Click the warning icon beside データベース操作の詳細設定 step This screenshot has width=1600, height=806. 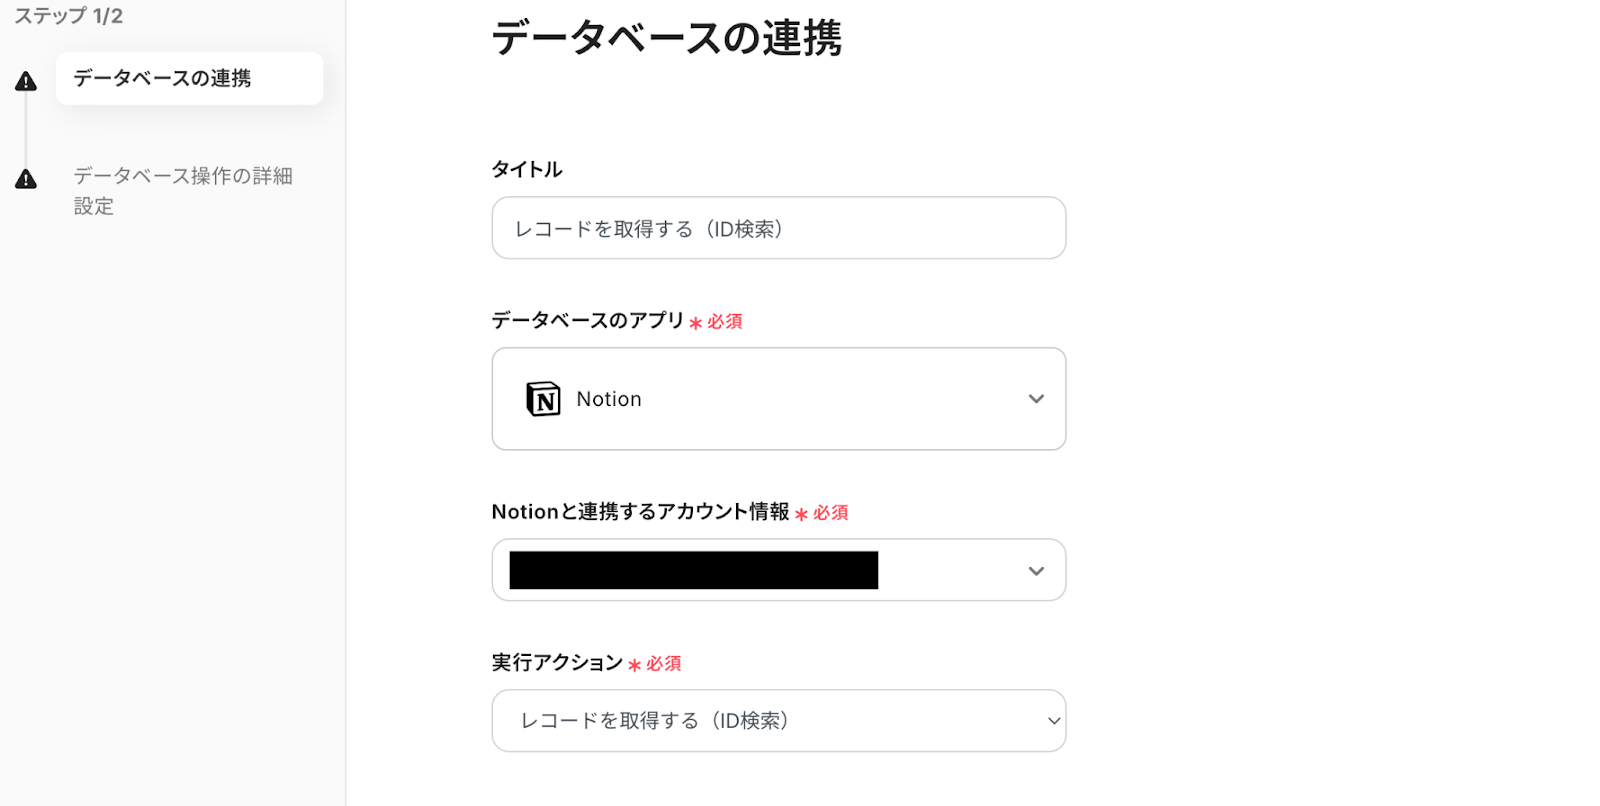[x=26, y=179]
